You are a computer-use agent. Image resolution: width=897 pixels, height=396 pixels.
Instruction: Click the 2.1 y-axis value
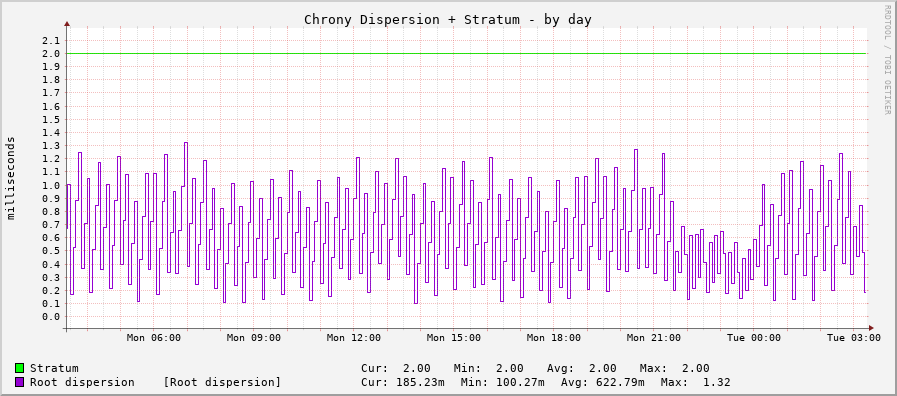pyautogui.click(x=51, y=41)
